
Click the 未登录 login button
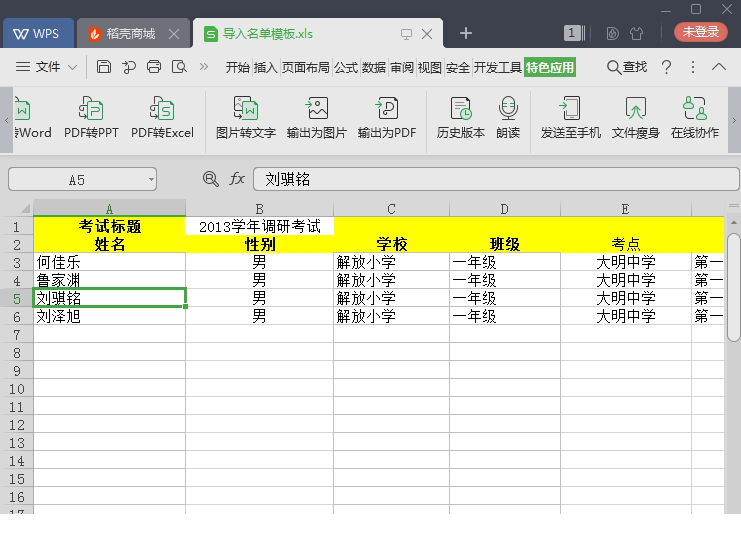[700, 32]
